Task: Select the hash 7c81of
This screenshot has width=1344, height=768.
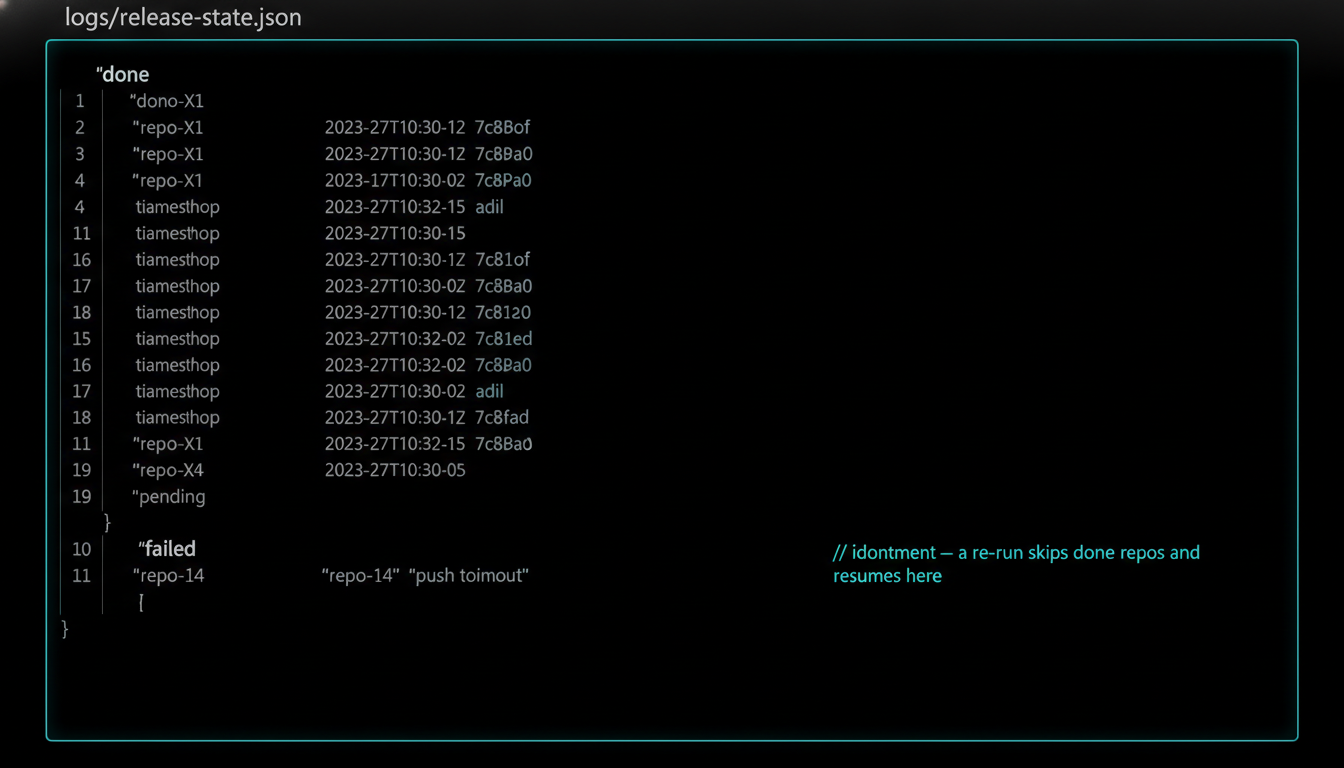Action: coord(502,260)
